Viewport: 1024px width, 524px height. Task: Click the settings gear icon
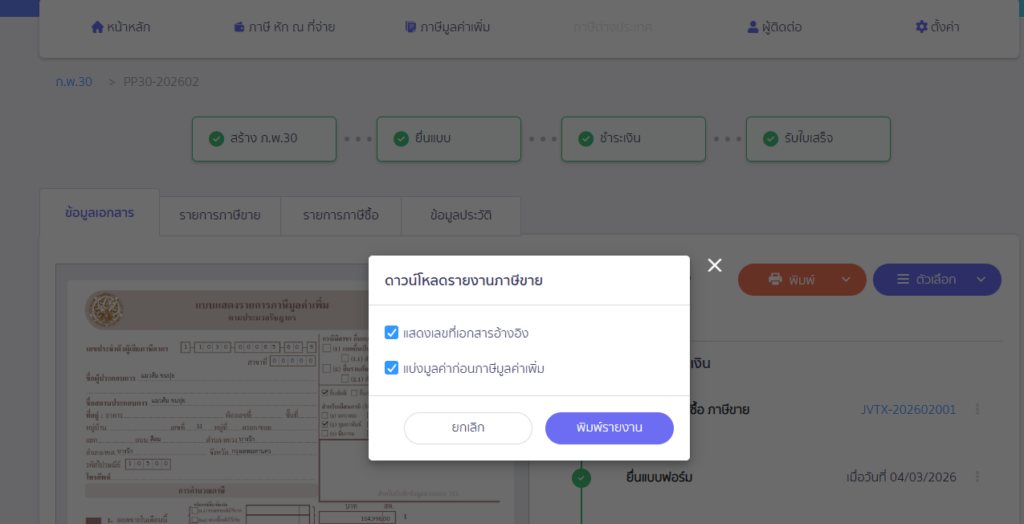click(921, 27)
